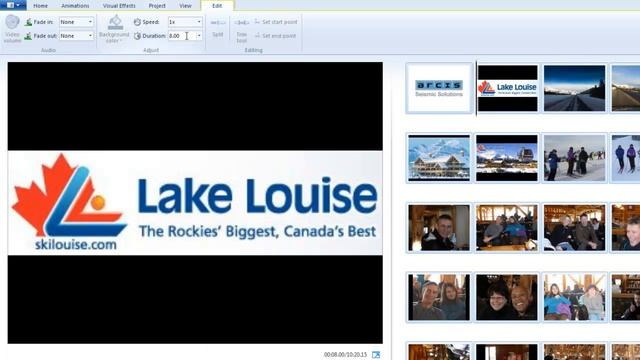The image size is (640, 360).
Task: Expand the Duration dropdown arrow
Action: tap(199, 36)
